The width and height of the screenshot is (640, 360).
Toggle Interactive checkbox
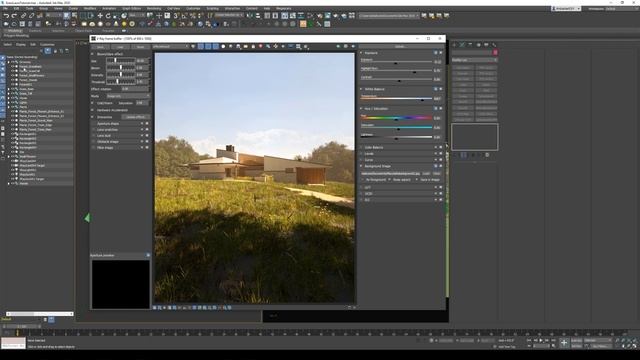(92, 117)
